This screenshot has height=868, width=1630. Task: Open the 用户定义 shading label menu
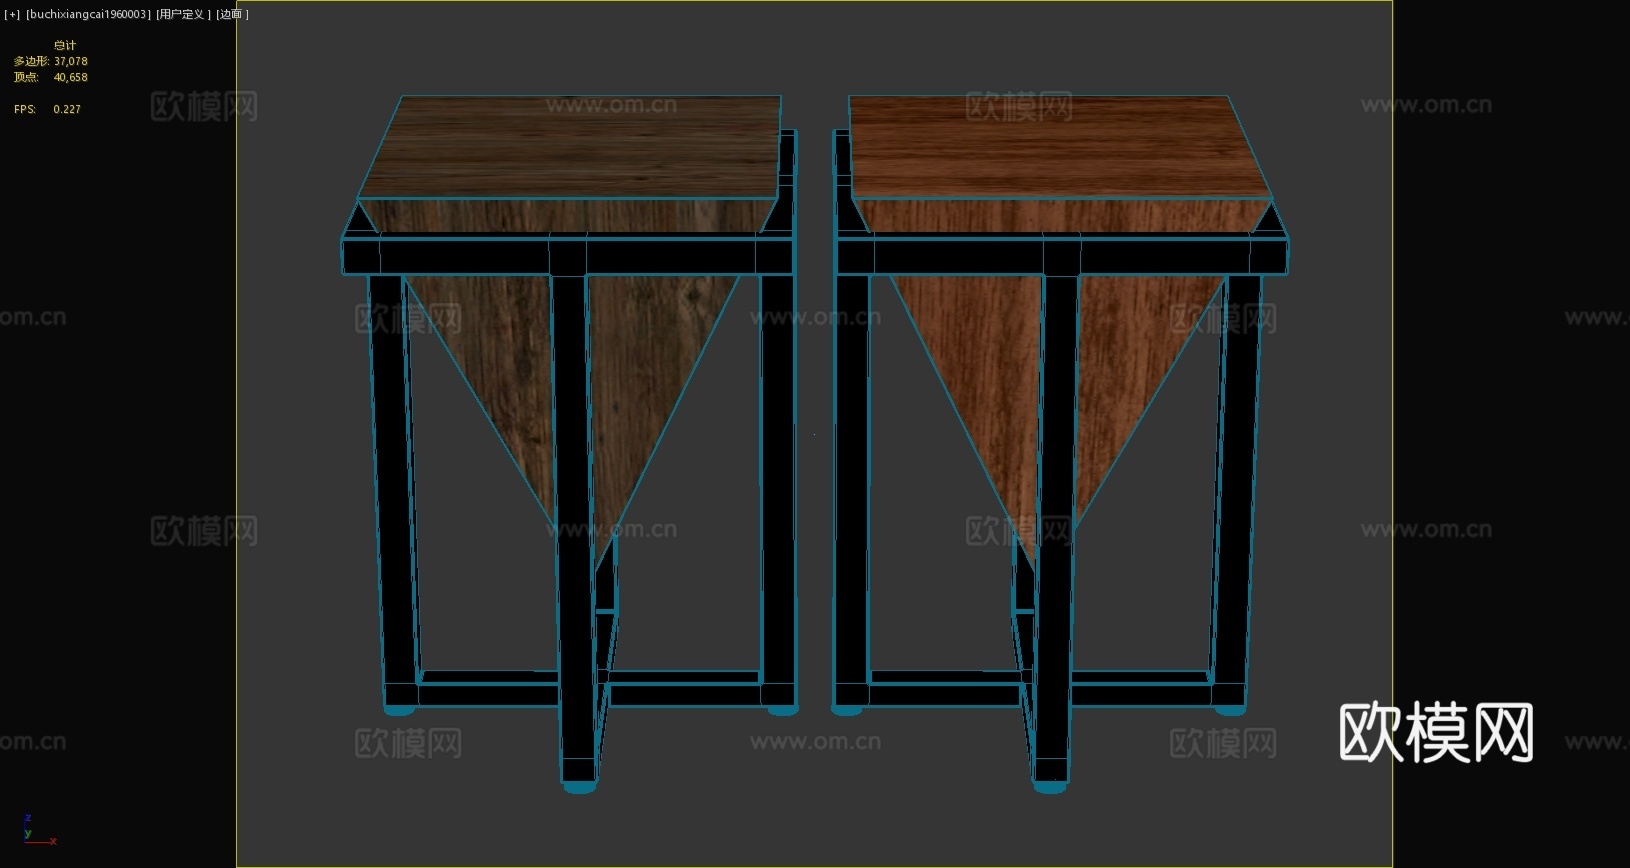(x=183, y=14)
